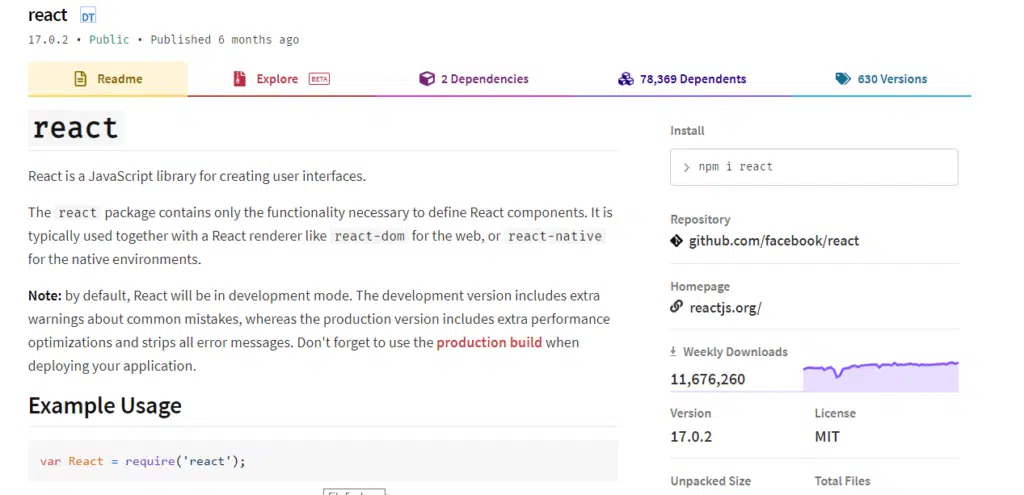Click the red Explore file icon

(x=240, y=79)
